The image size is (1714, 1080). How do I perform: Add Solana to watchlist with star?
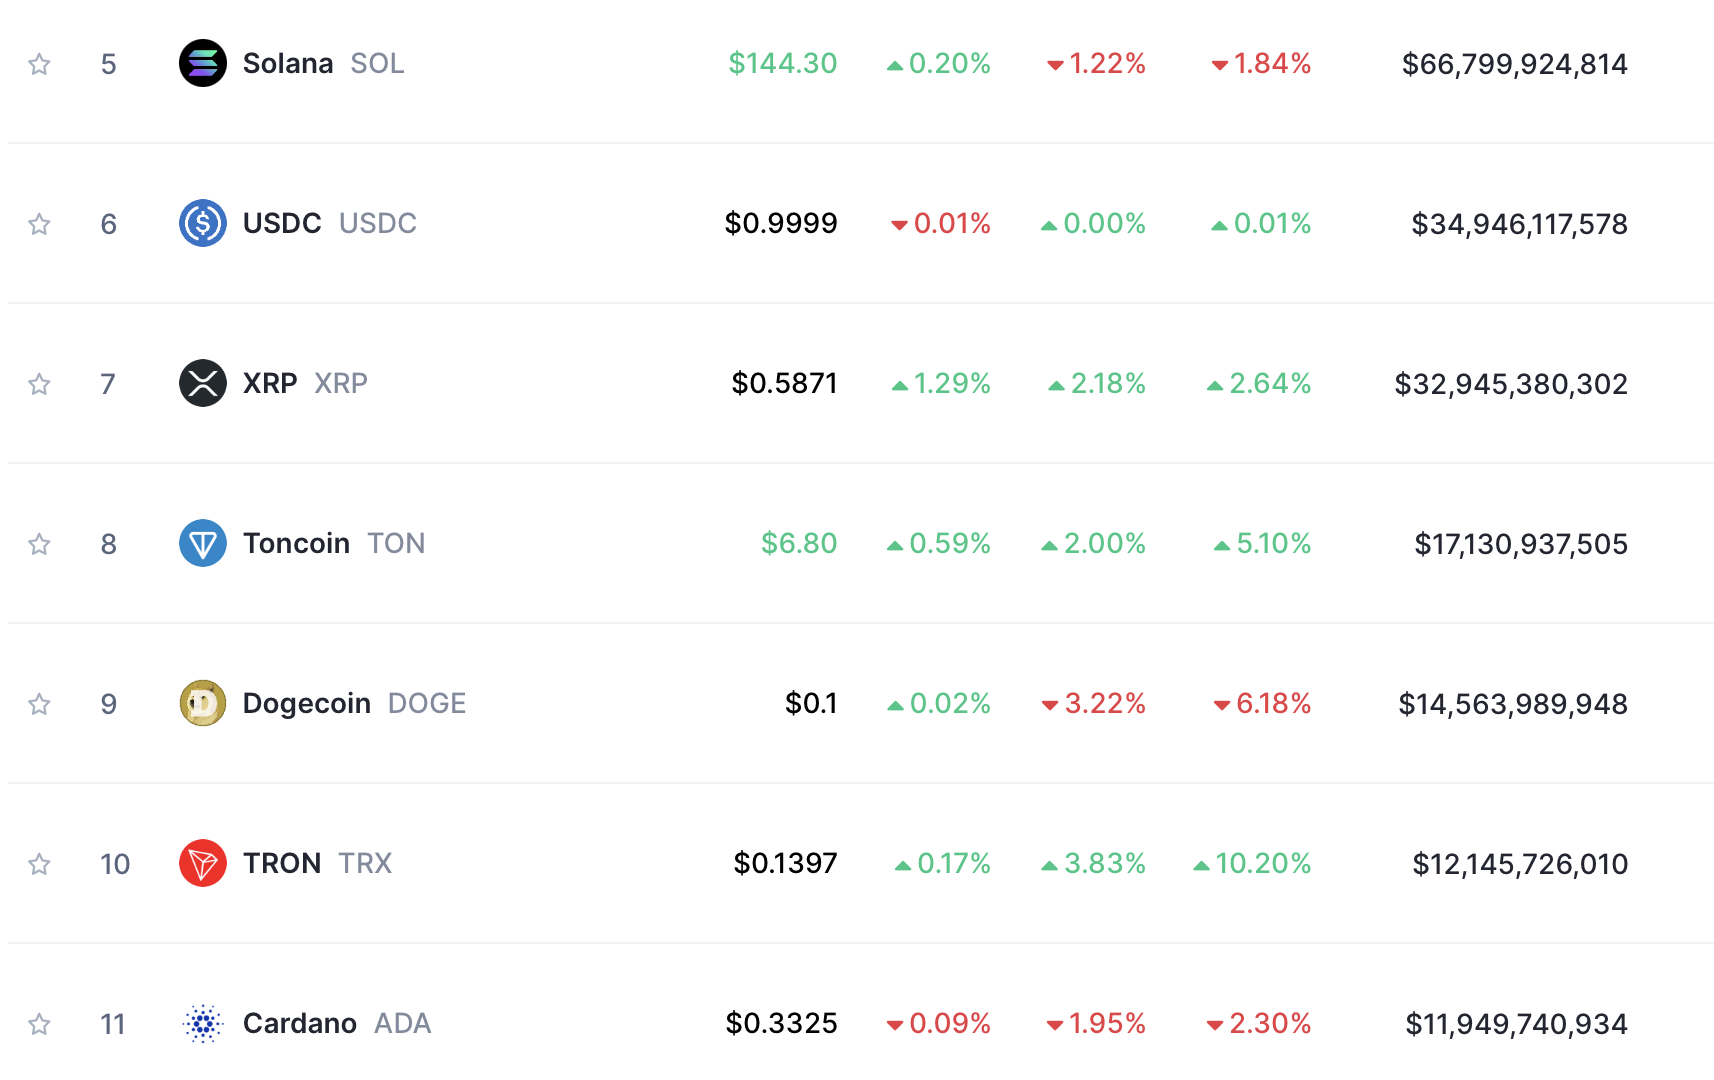pyautogui.click(x=39, y=64)
